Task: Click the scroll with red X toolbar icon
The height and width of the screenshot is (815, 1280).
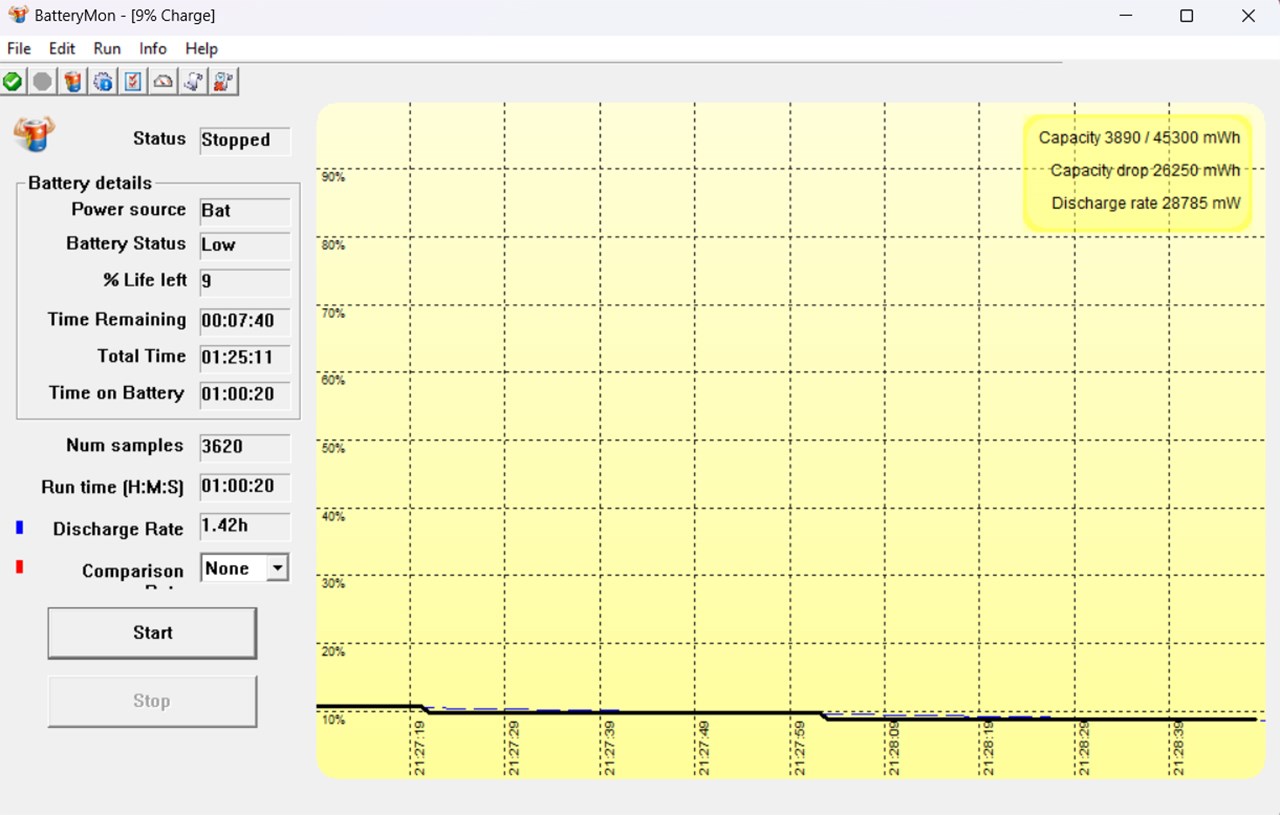Action: pyautogui.click(x=224, y=81)
